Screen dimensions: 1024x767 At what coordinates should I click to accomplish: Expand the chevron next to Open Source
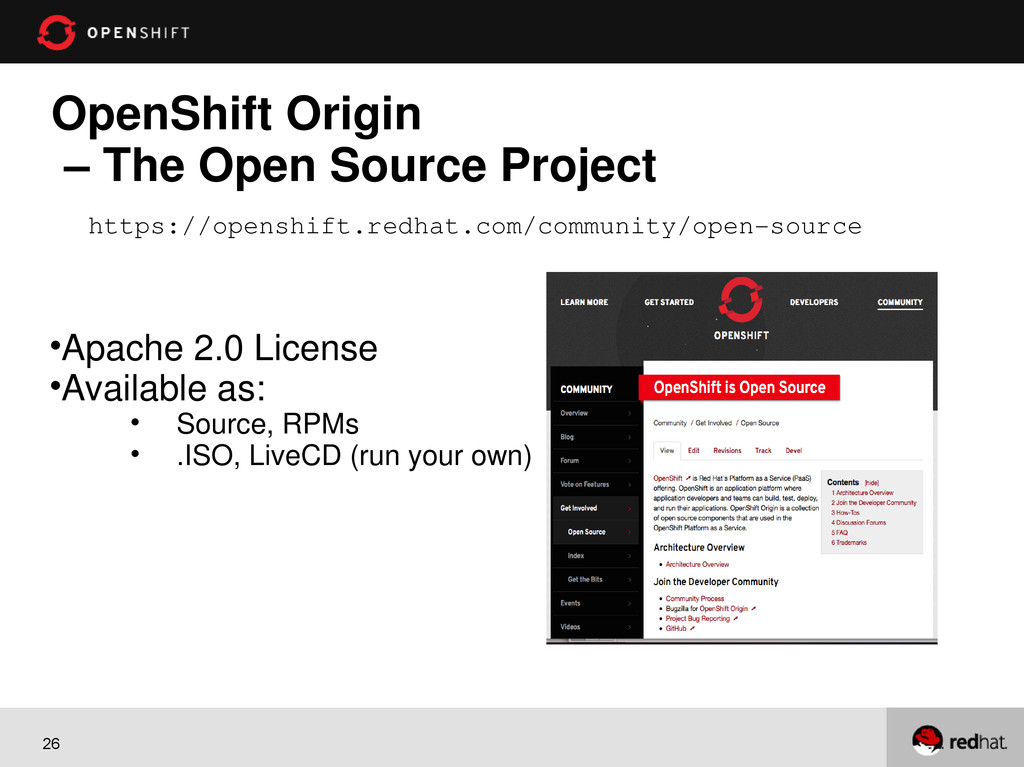click(630, 532)
